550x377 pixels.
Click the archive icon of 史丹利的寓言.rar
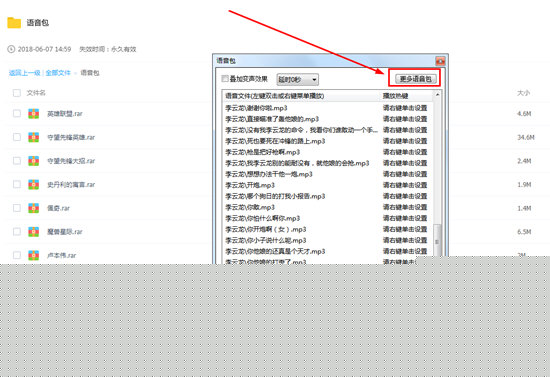(x=34, y=184)
